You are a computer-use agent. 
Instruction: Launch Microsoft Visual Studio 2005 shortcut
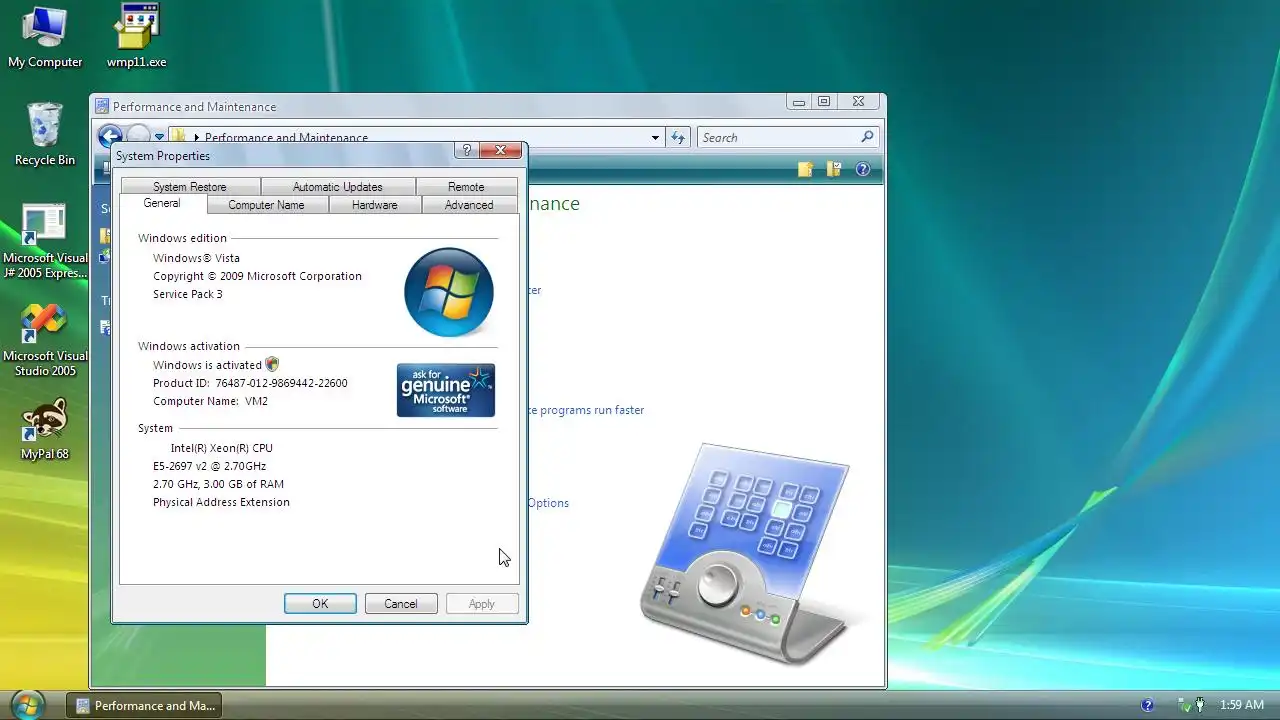(x=44, y=340)
